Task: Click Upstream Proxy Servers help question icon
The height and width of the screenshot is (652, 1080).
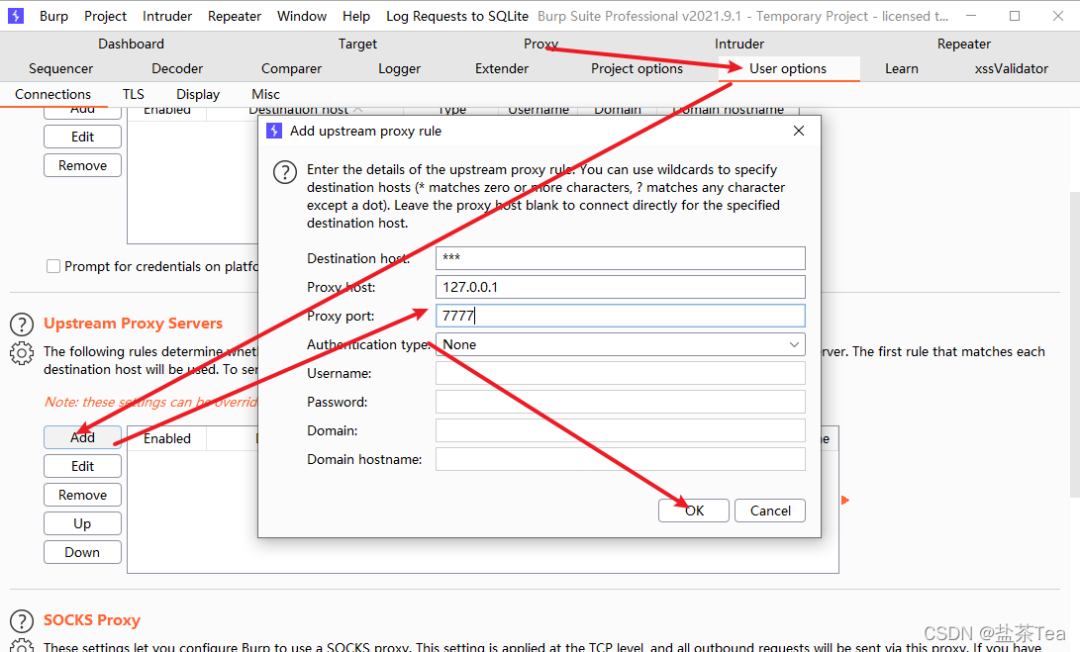Action: click(x=22, y=324)
